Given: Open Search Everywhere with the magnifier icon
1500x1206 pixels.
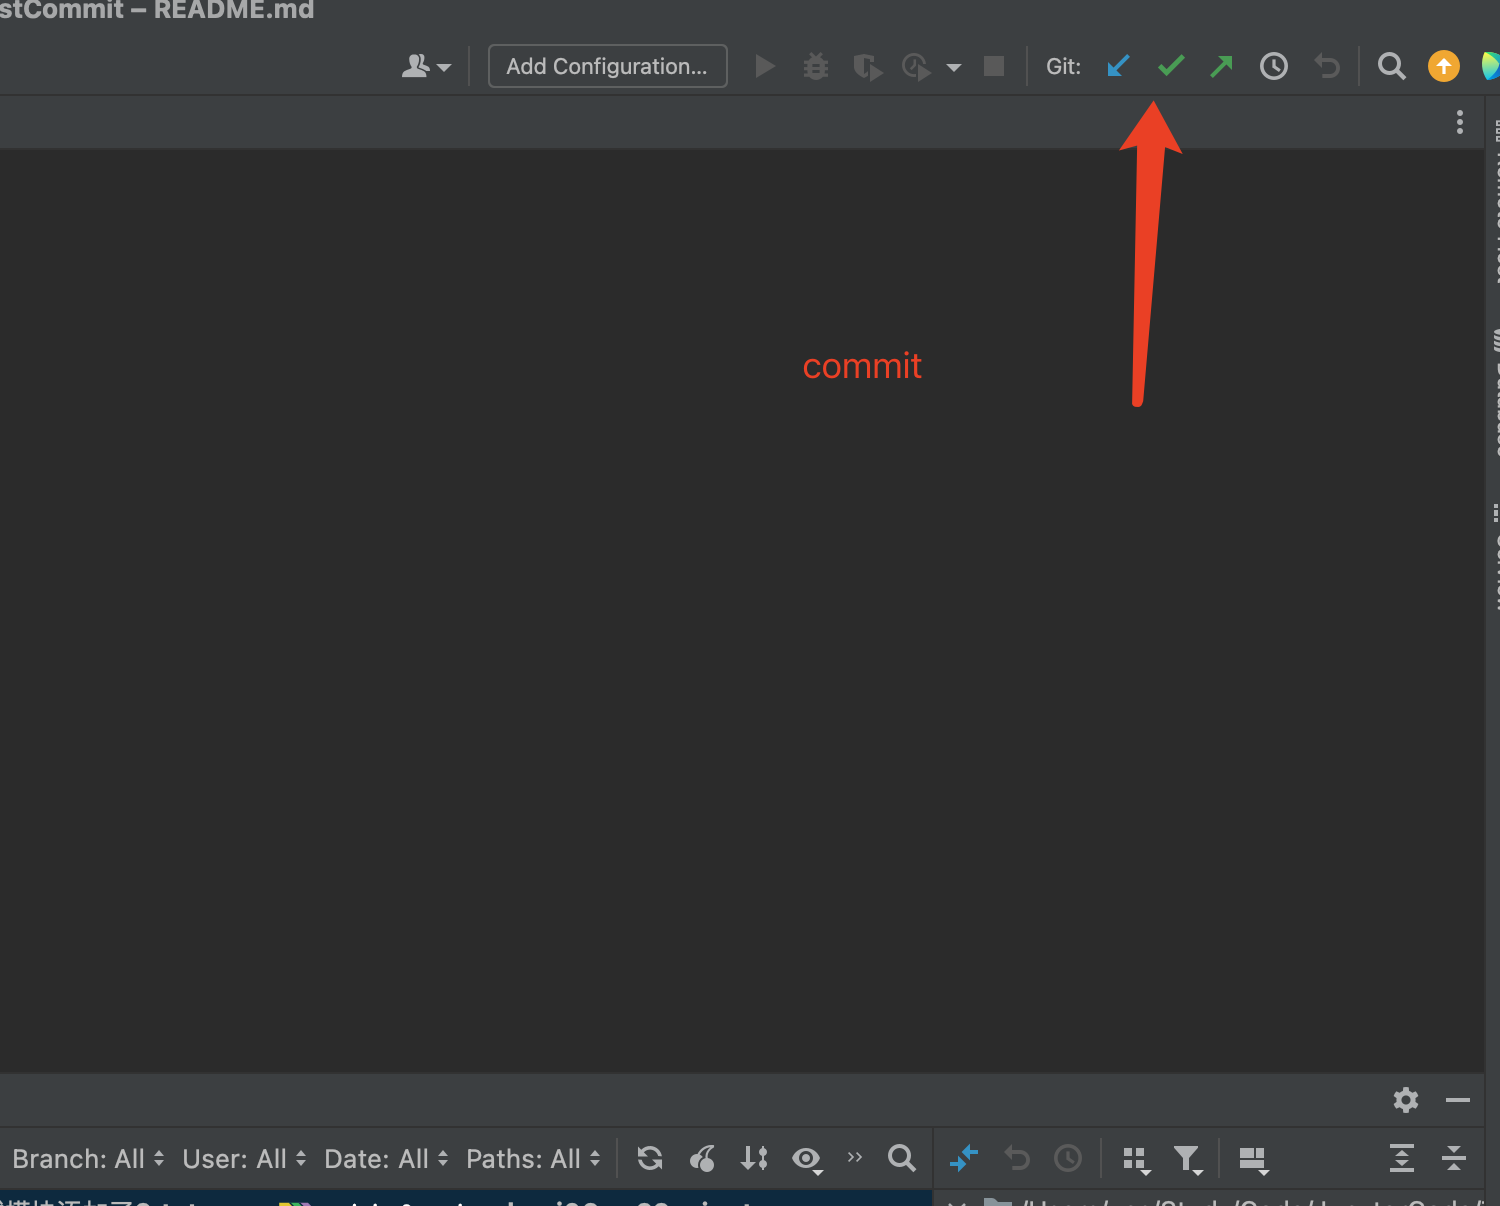Looking at the screenshot, I should [1391, 66].
